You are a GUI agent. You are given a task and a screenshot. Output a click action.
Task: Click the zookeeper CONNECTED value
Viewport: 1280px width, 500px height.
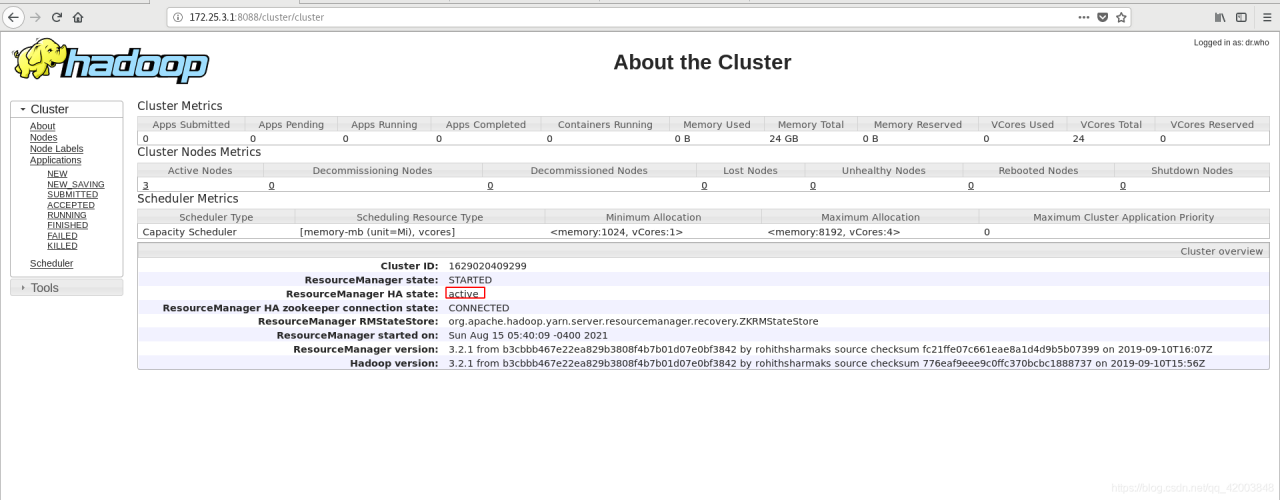[x=479, y=308]
